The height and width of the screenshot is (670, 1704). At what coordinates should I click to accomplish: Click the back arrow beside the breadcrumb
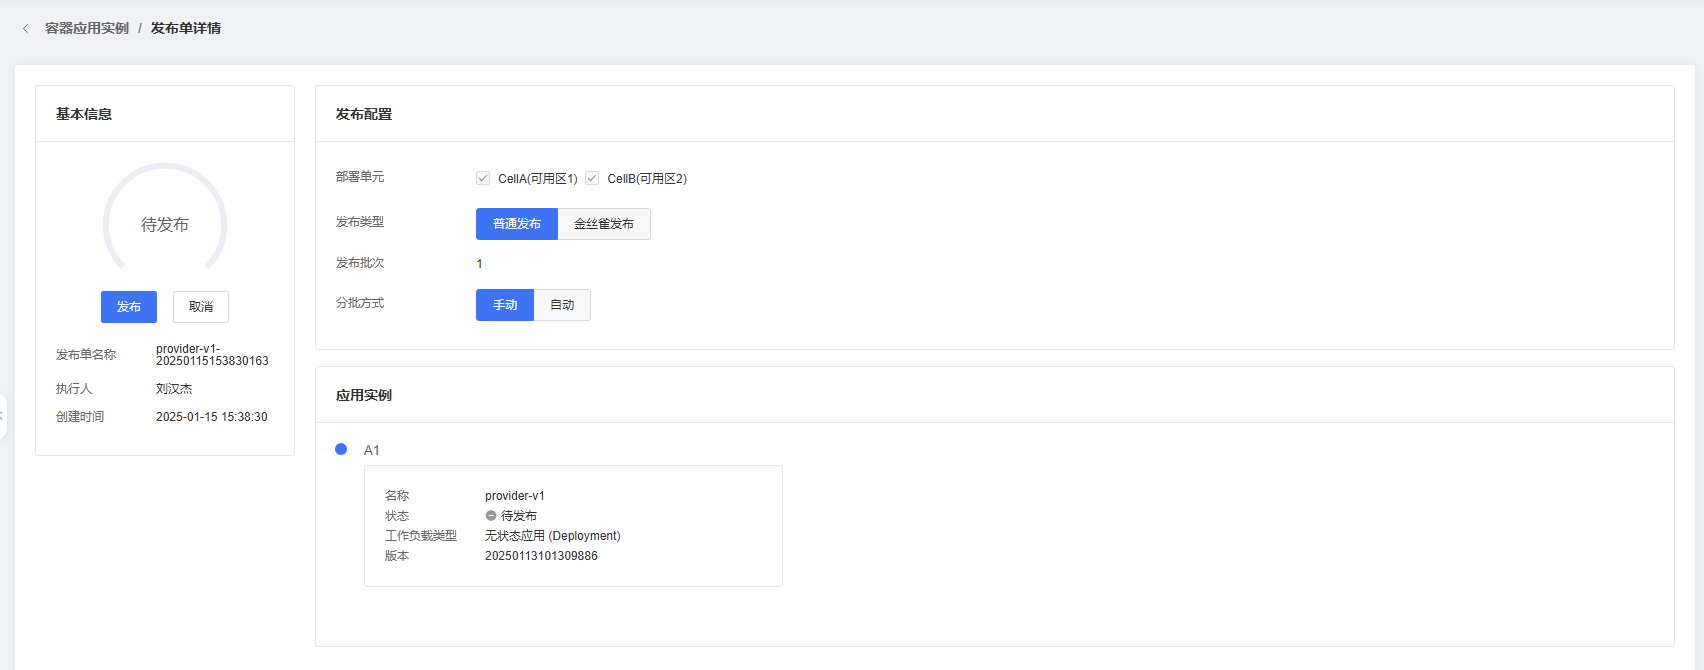25,29
